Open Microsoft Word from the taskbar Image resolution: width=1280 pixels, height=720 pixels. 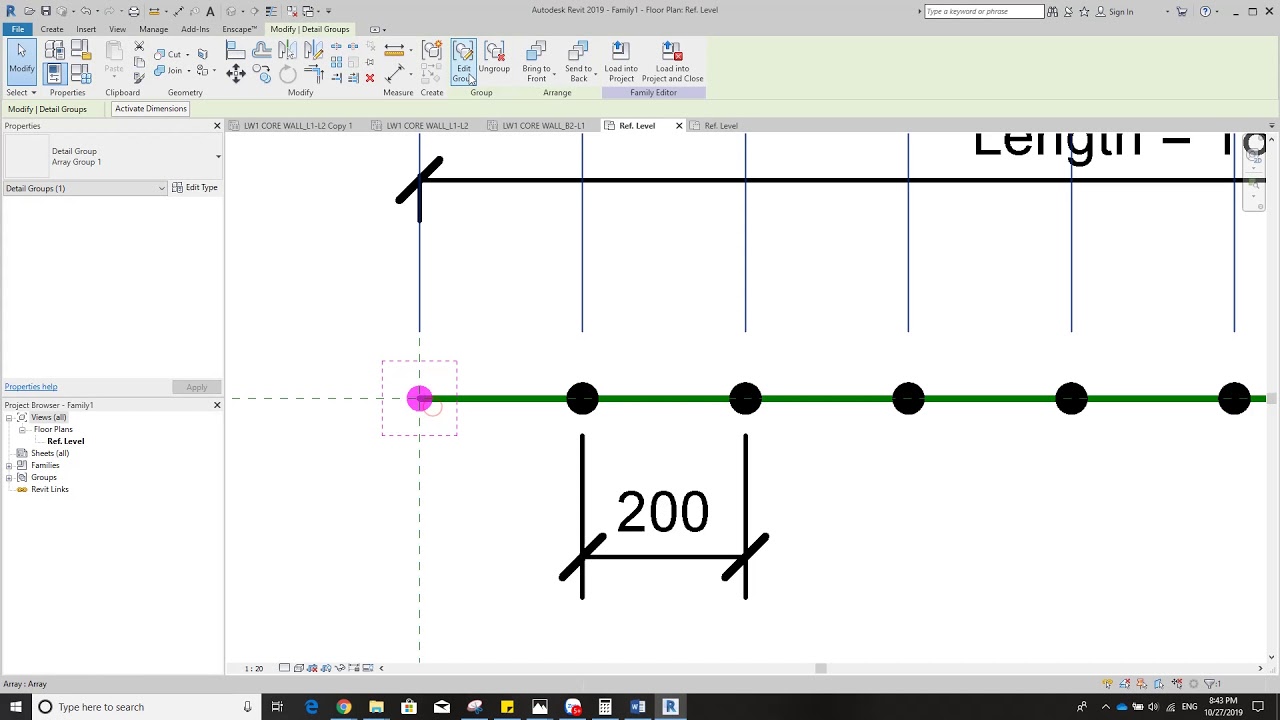(x=638, y=707)
